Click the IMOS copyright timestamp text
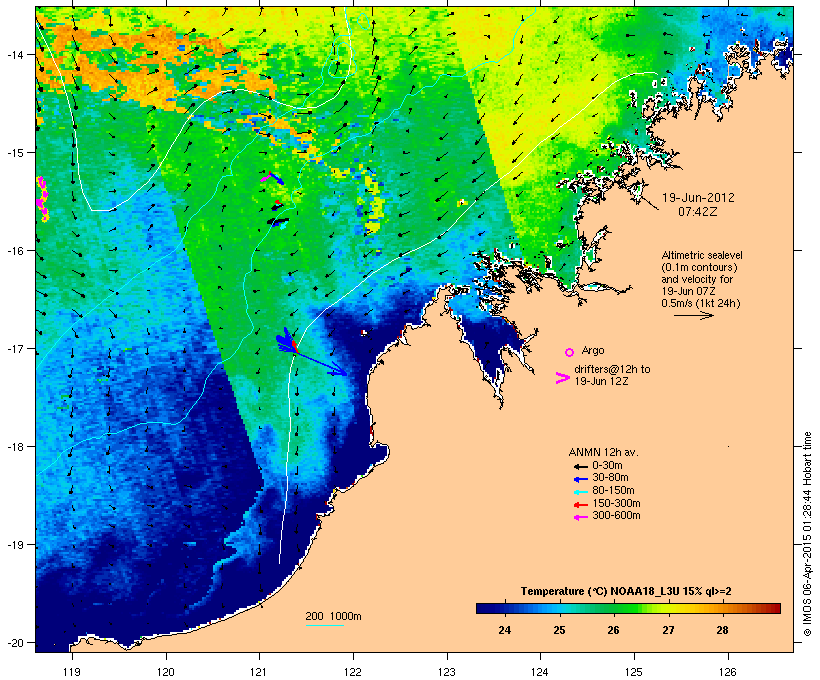 click(x=807, y=534)
